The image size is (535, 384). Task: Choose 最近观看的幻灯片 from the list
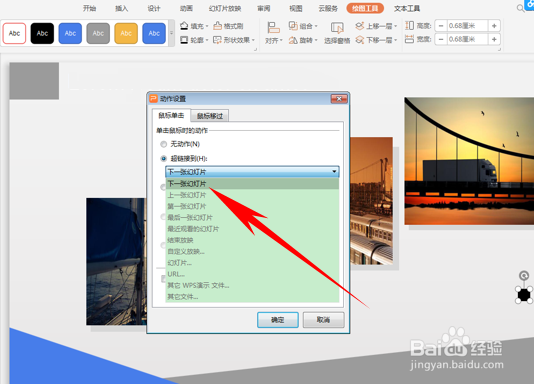click(252, 229)
